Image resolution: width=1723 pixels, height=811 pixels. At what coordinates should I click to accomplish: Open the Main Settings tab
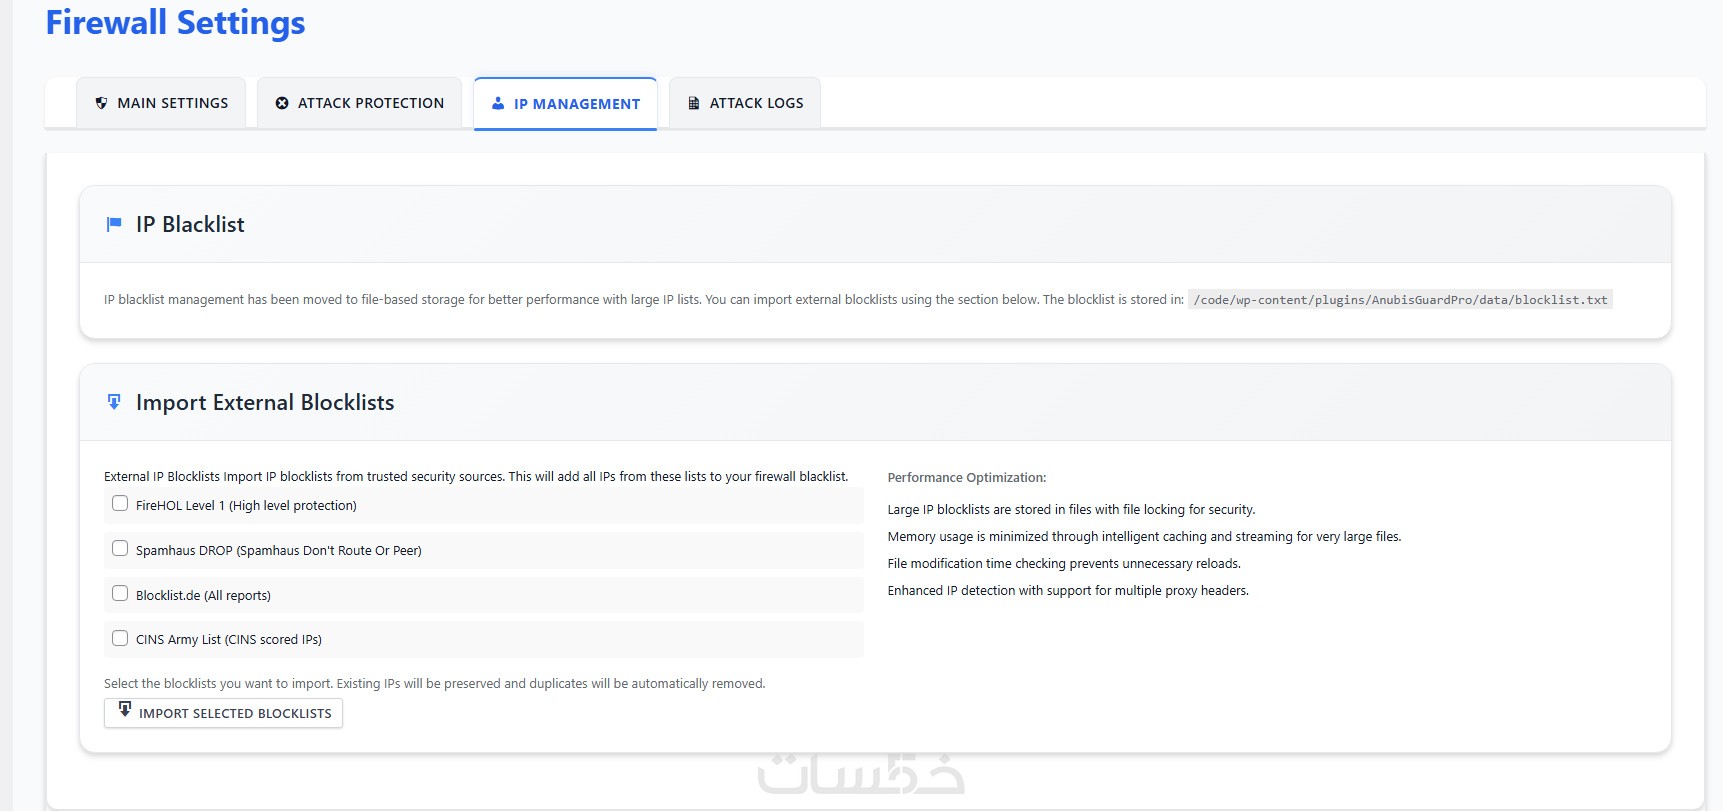(161, 103)
